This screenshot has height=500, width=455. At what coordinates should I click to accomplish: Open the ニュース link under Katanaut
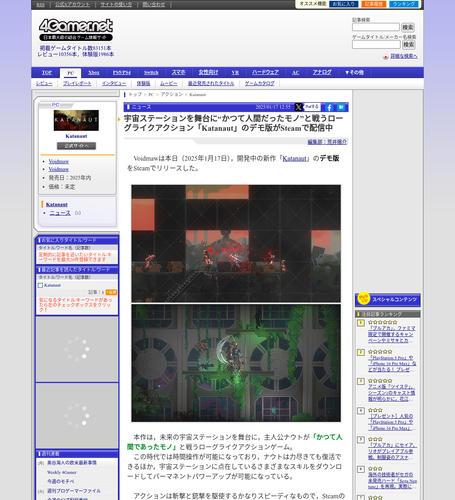pyautogui.click(x=60, y=213)
